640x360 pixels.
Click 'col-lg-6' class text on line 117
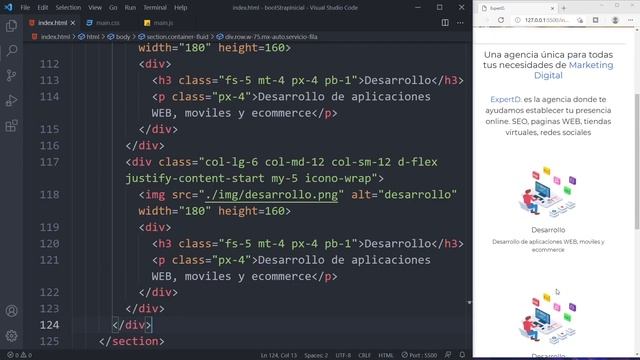tap(231, 162)
